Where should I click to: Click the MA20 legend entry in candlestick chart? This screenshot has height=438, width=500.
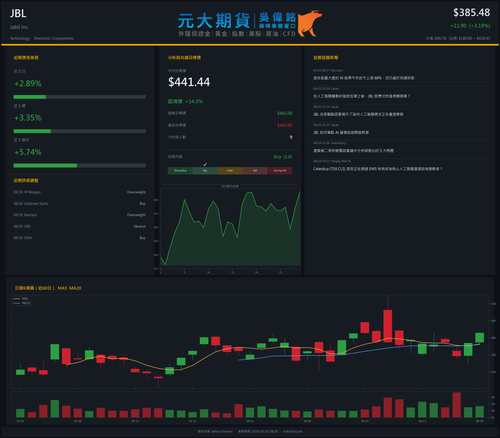(x=22, y=303)
